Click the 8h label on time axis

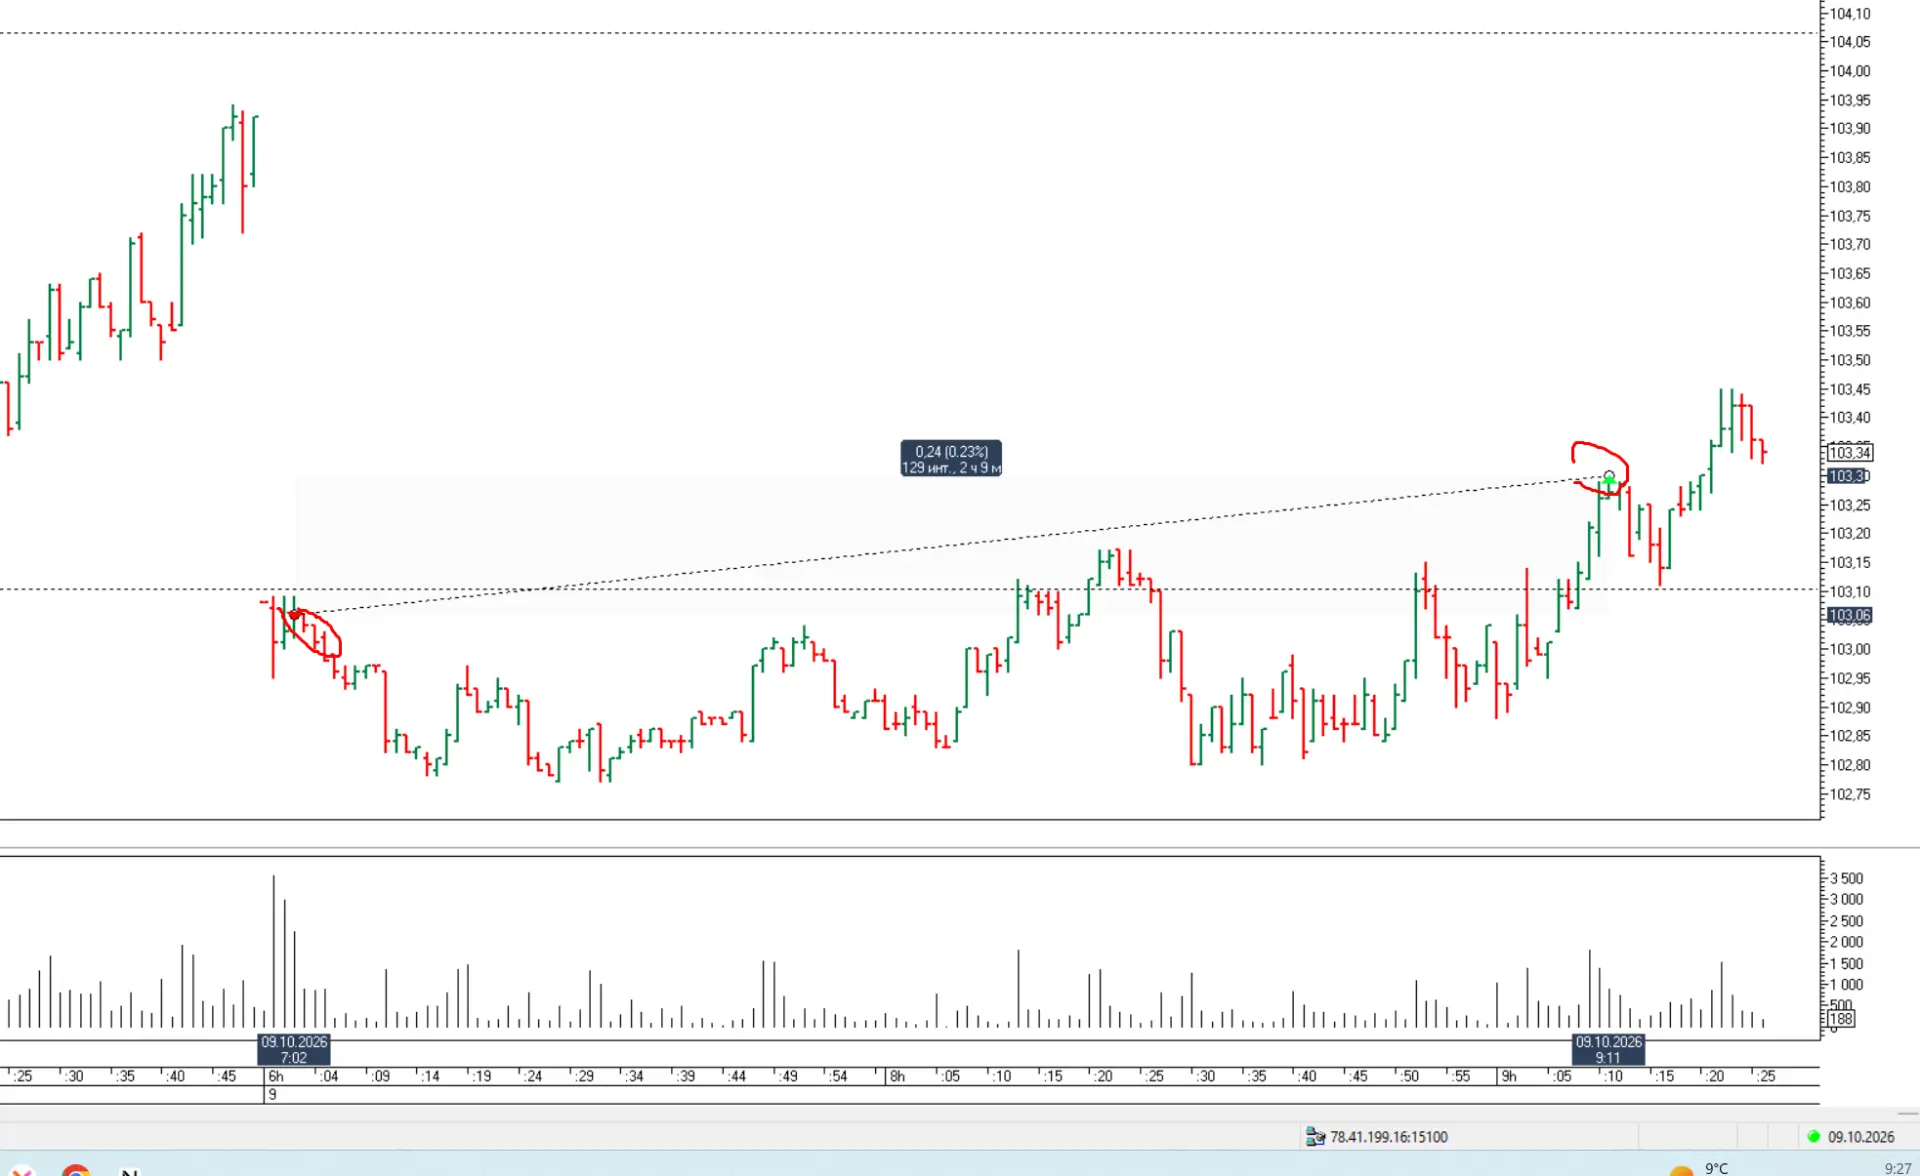pos(897,1077)
